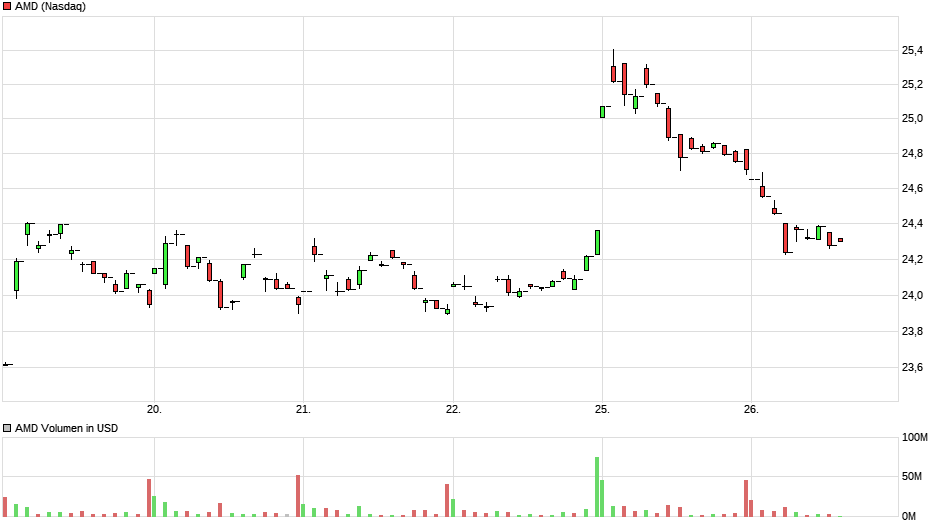
Task: Select the 21. date marker on the x-axis
Action: point(304,409)
